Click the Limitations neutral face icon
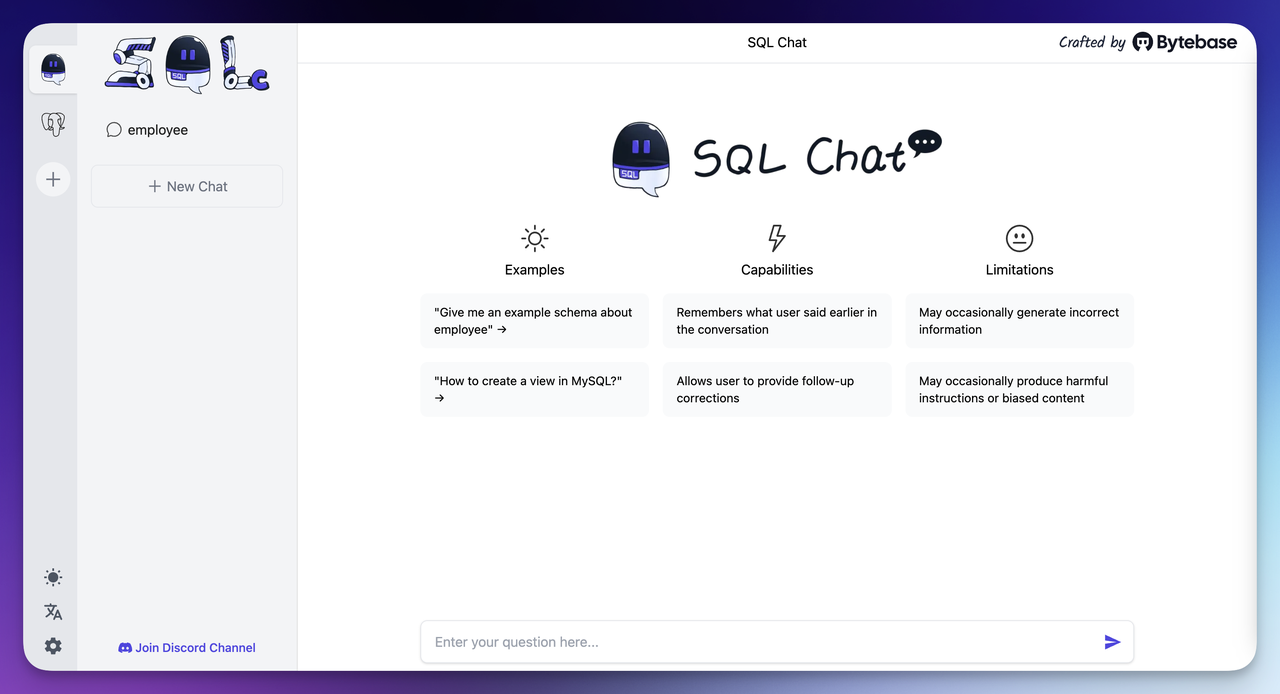The height and width of the screenshot is (694, 1280). click(1019, 238)
